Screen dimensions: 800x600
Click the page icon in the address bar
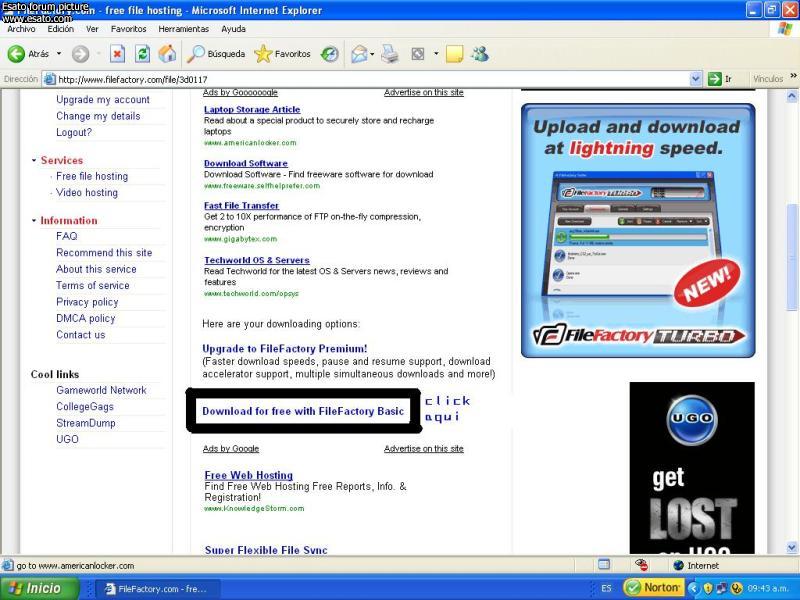click(49, 79)
